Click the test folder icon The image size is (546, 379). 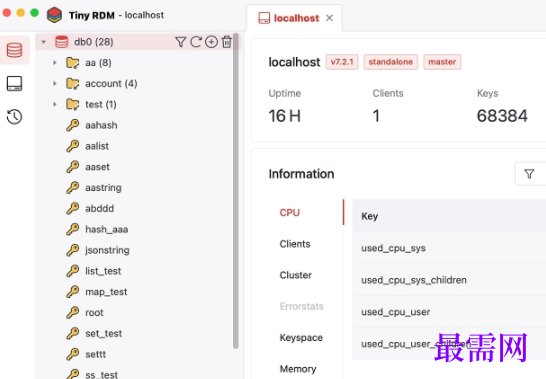pos(73,105)
